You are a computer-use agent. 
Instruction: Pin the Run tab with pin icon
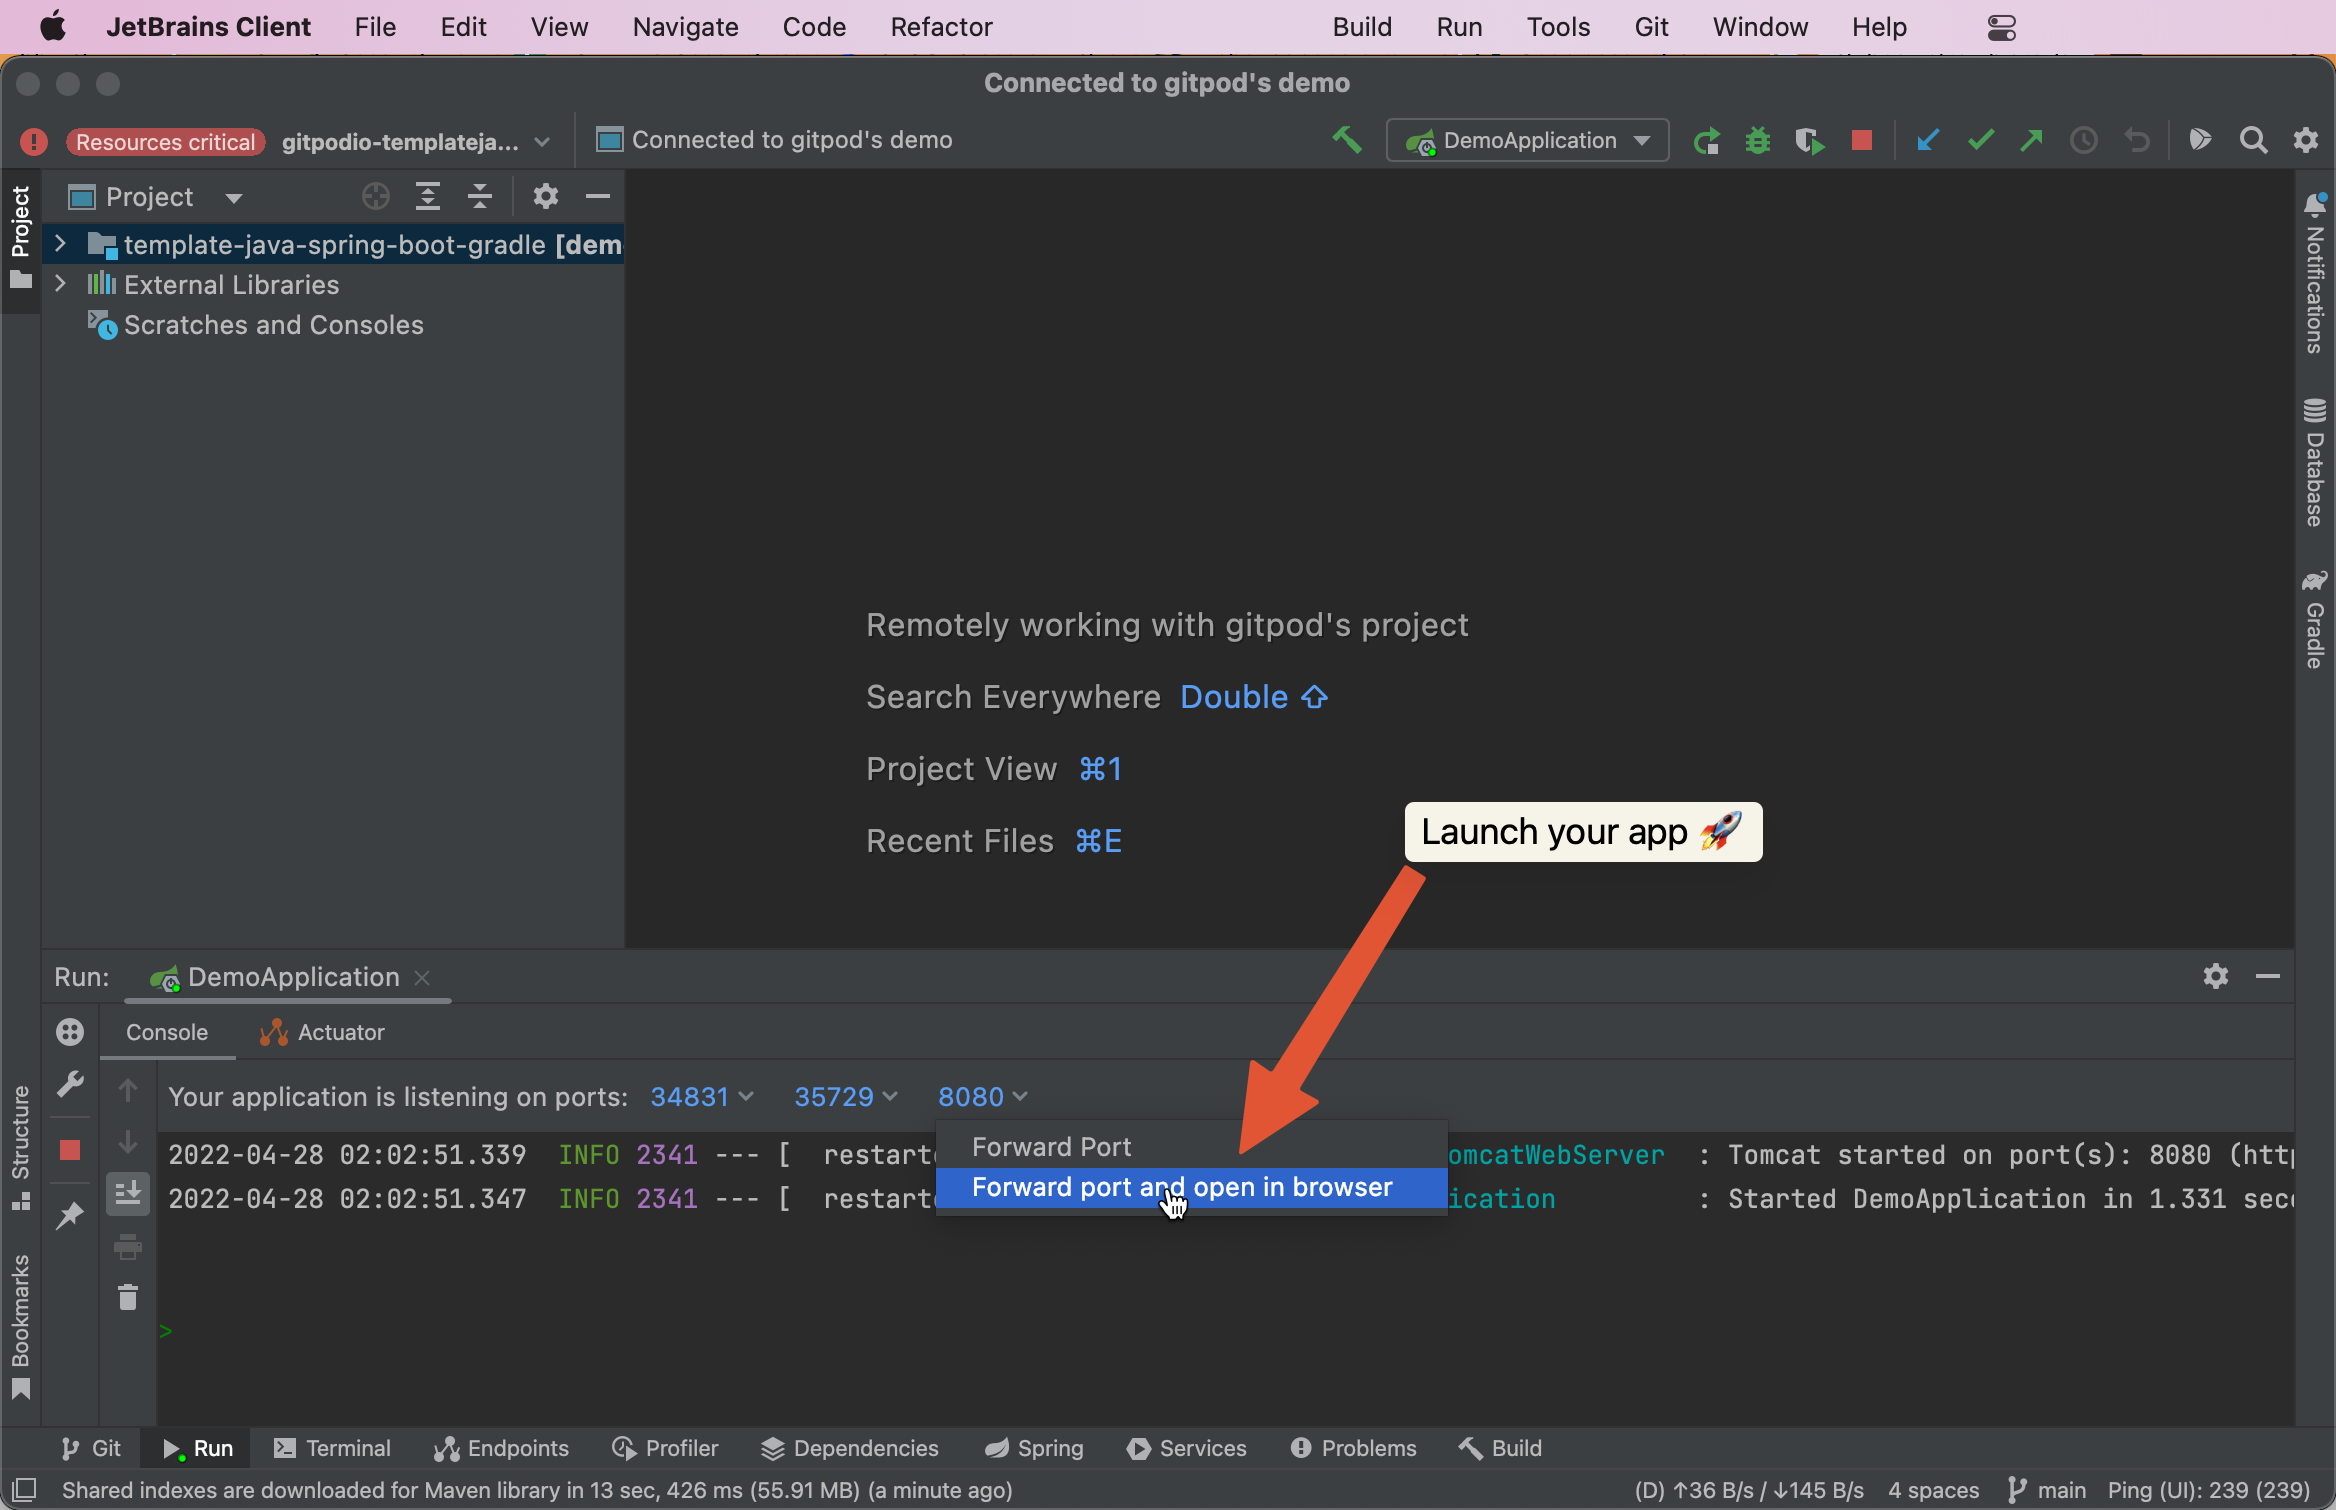pos(70,1216)
